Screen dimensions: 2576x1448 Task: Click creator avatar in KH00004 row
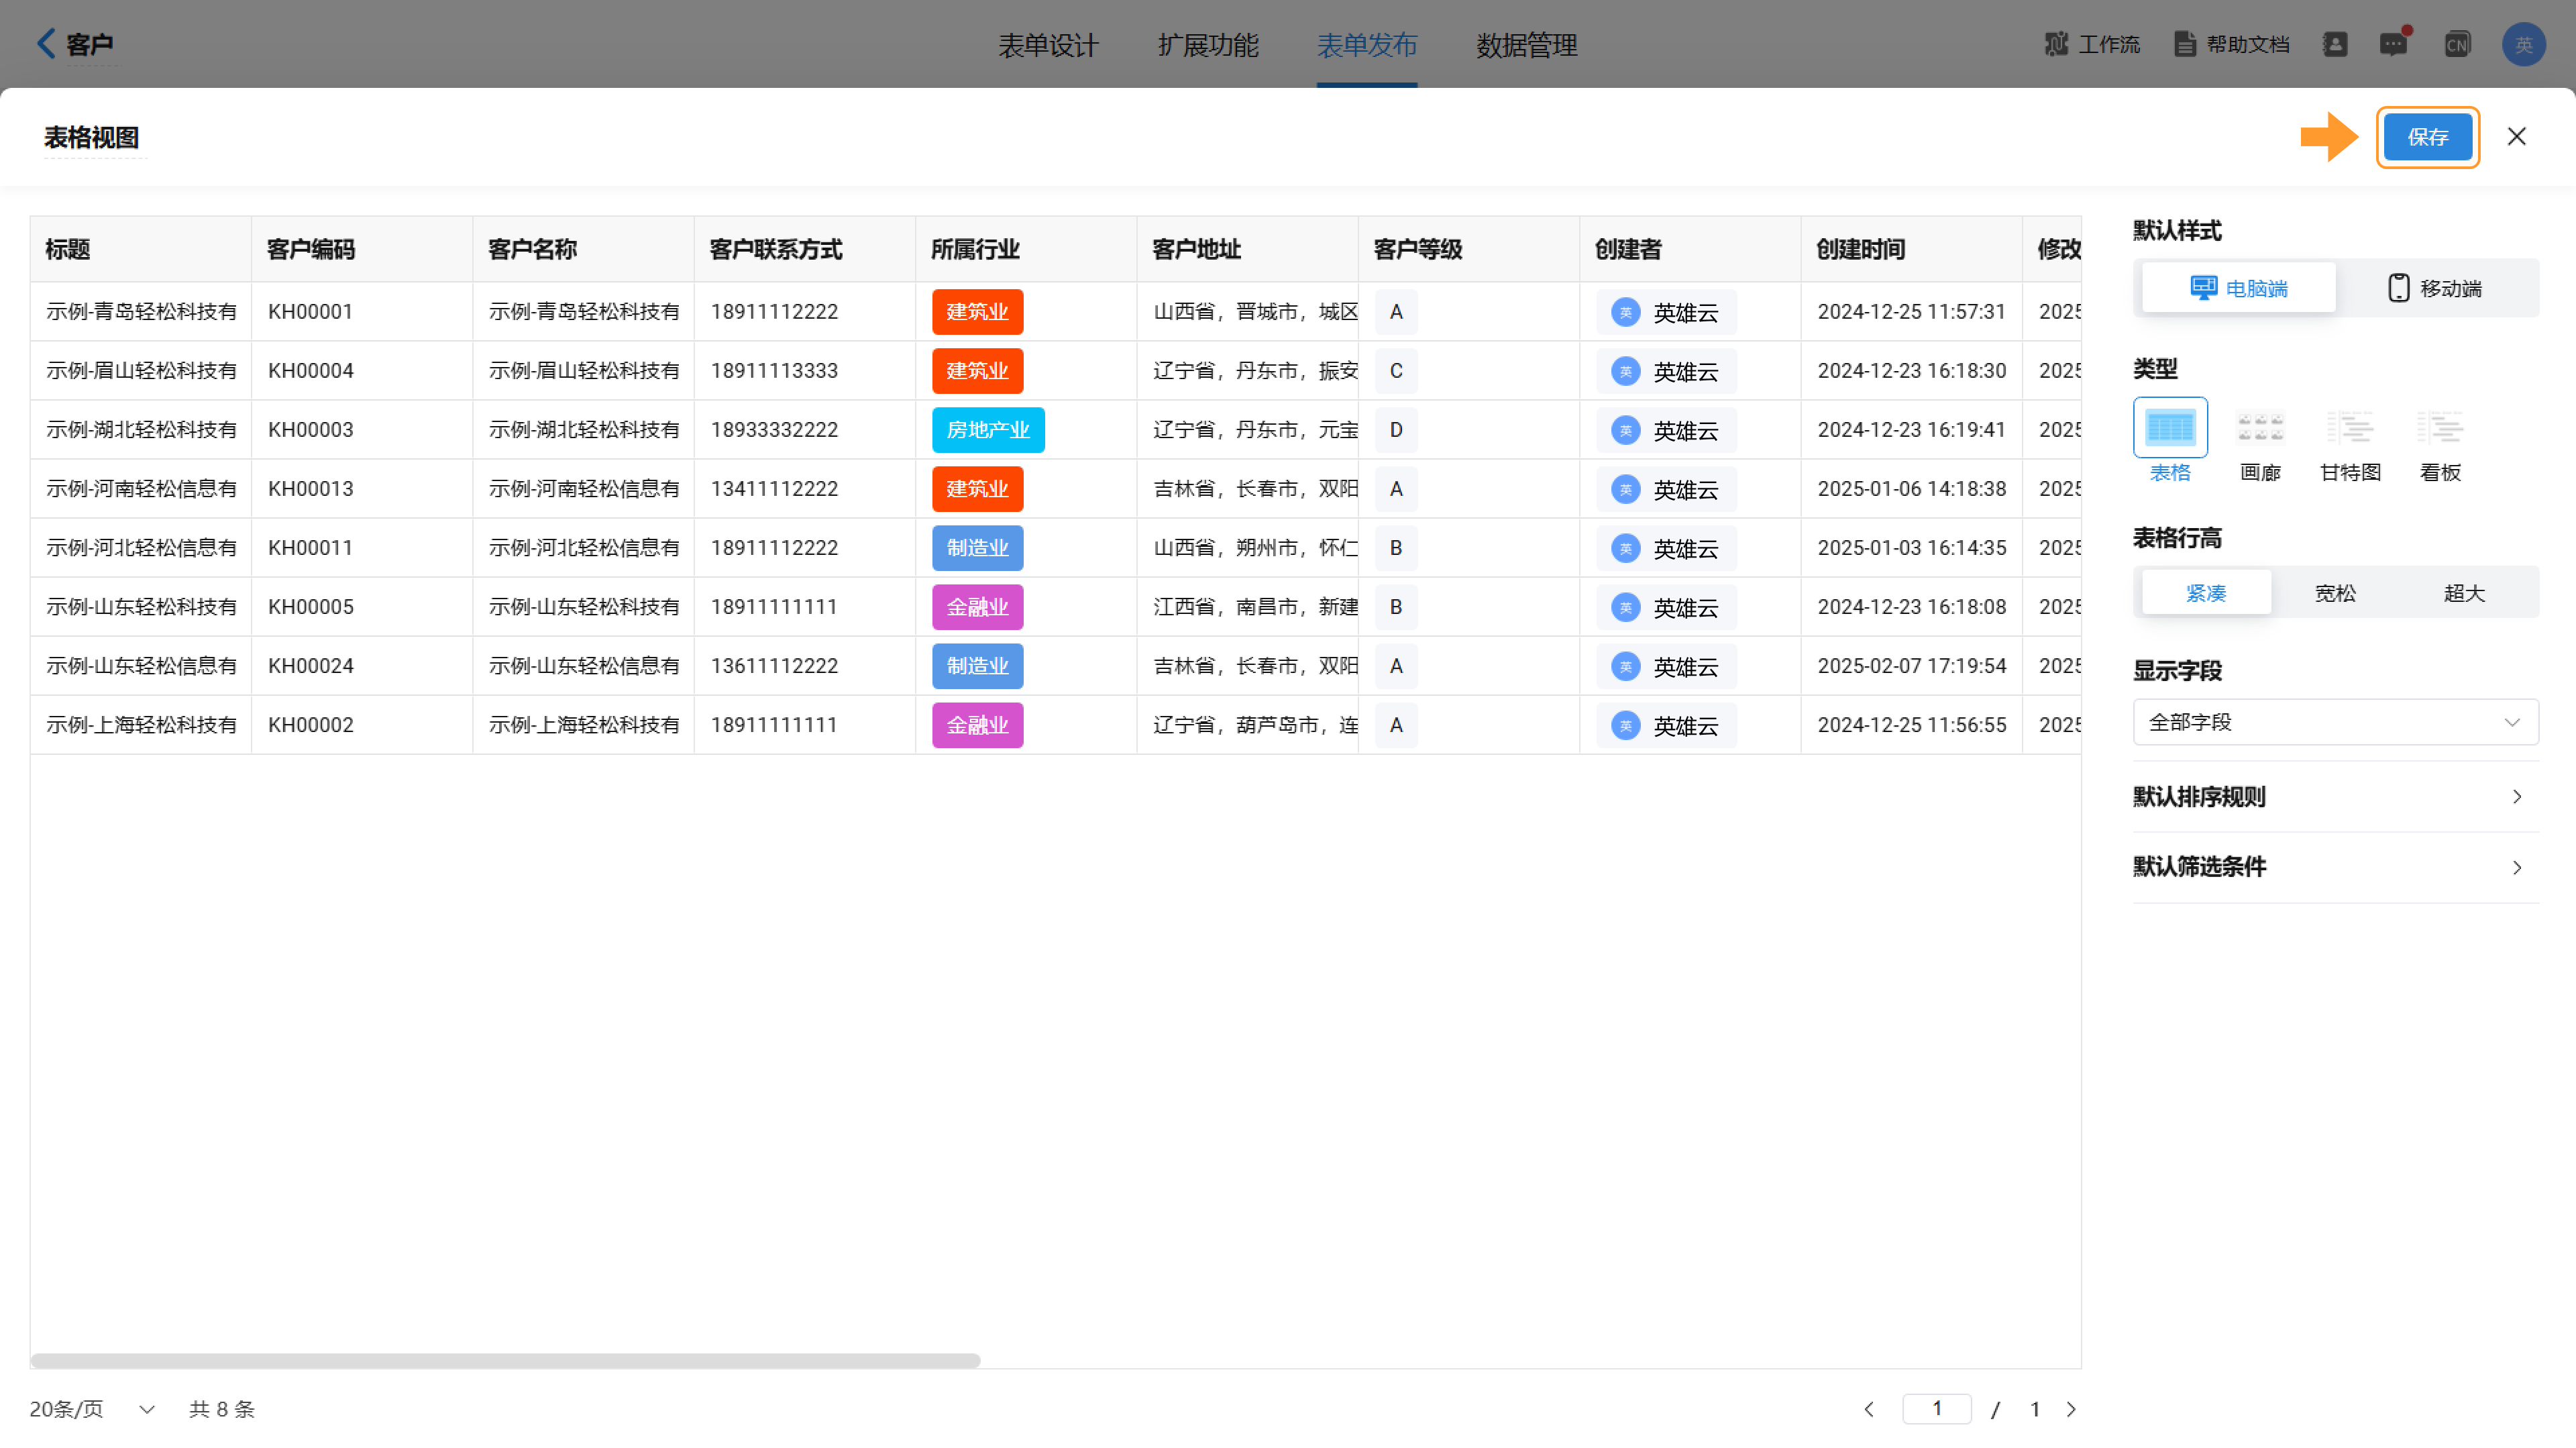click(1626, 371)
